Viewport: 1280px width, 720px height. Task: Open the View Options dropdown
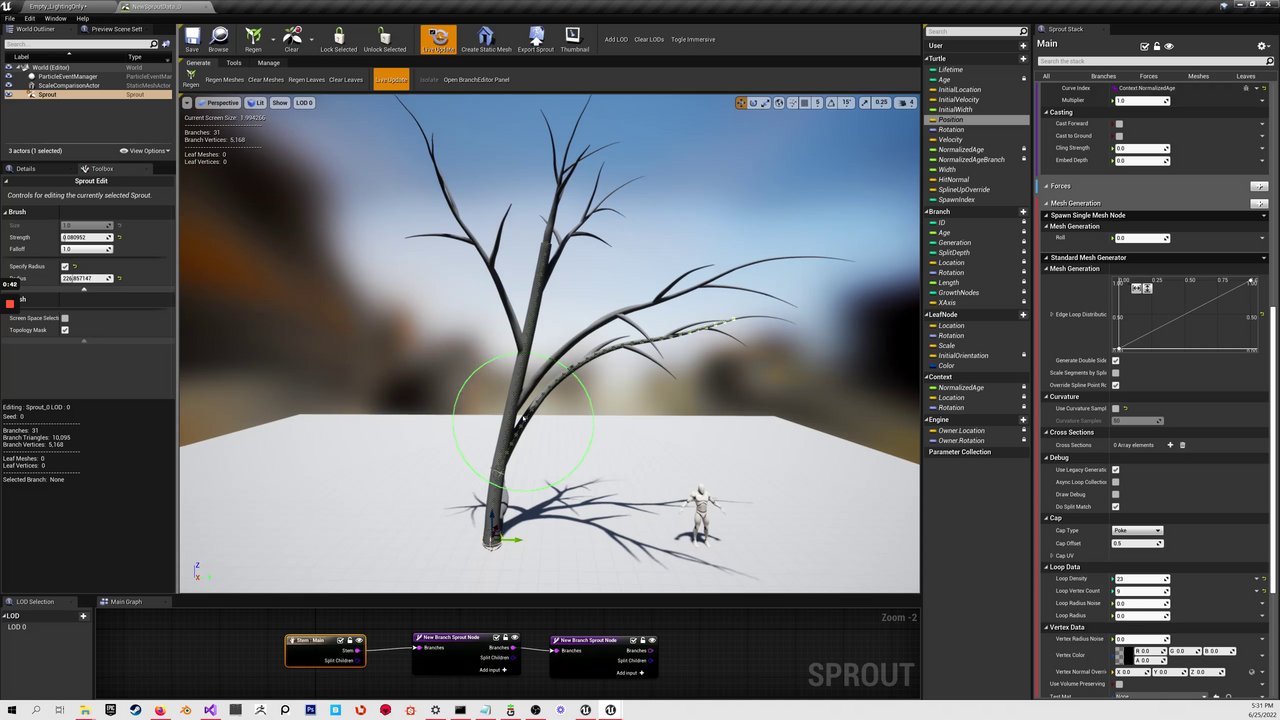(144, 151)
